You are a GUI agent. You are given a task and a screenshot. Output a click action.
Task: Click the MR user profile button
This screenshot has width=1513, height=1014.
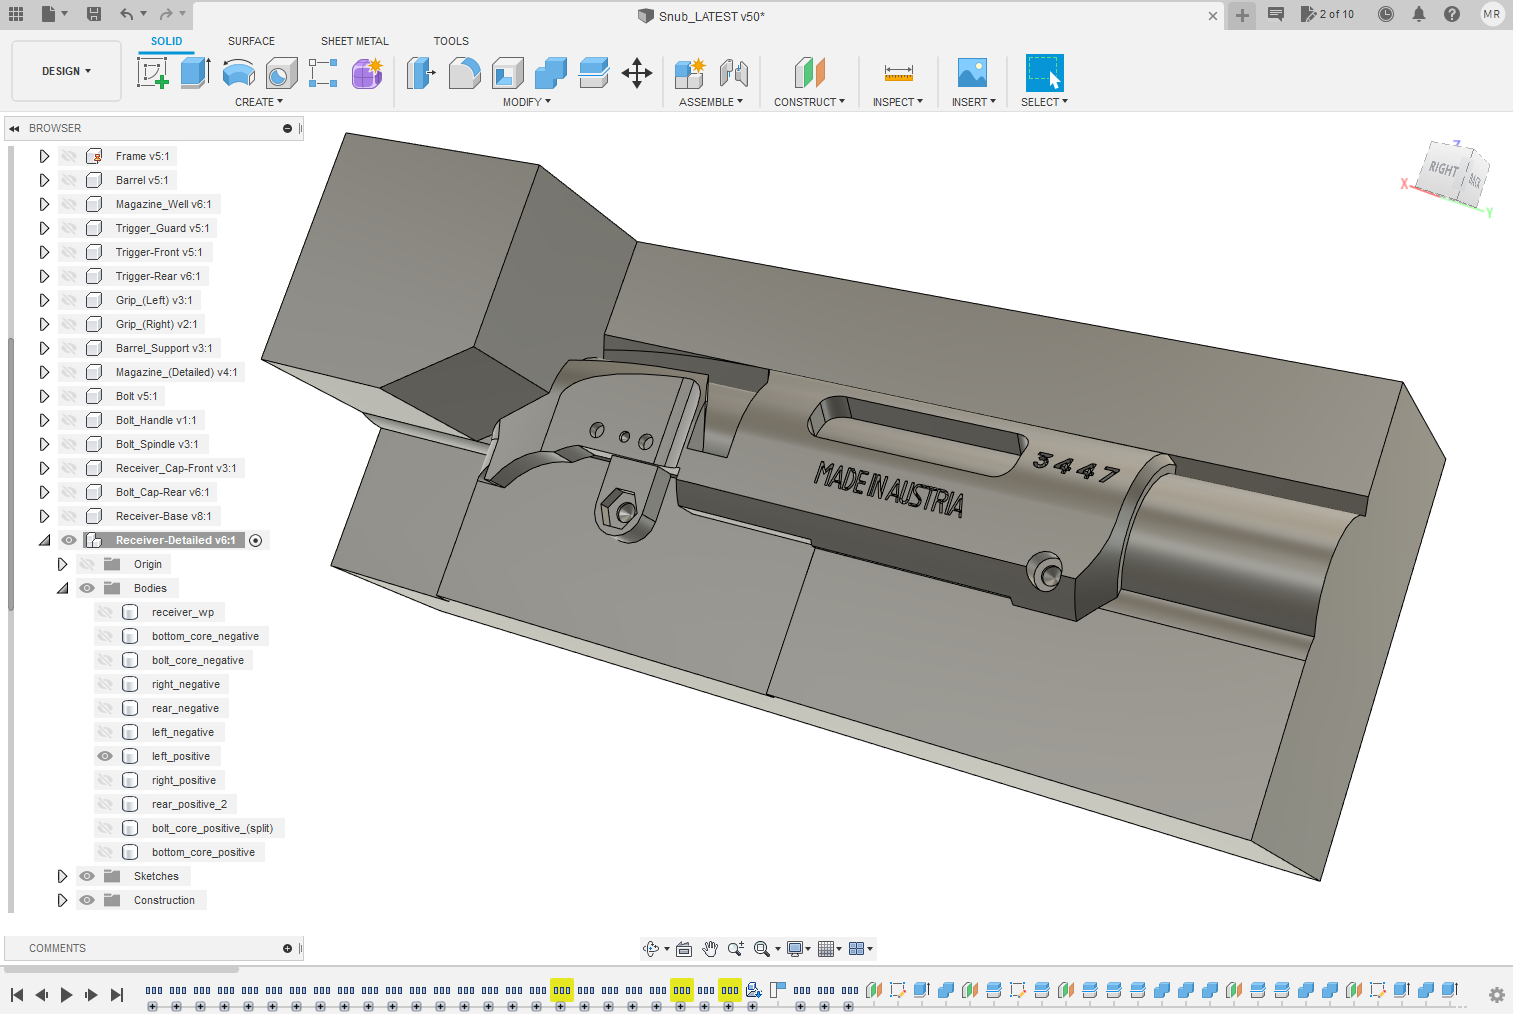coord(1491,14)
